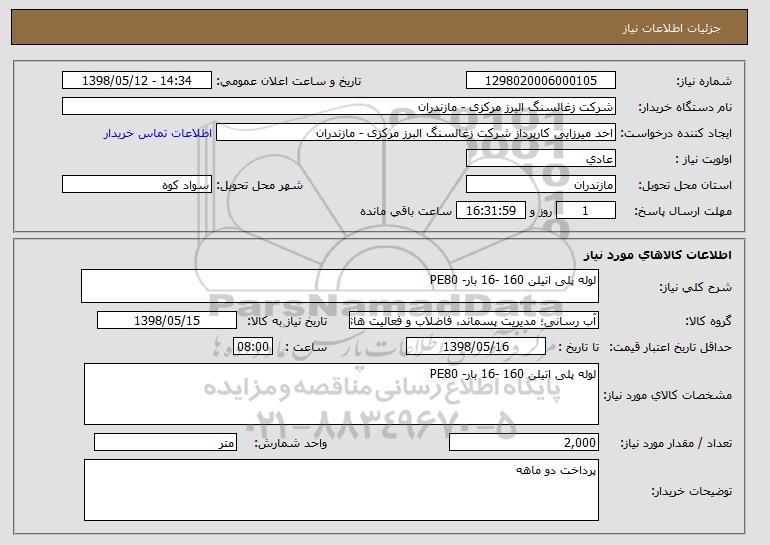
Task: Select the quantity field showing 2,000
Action: [x=524, y=442]
